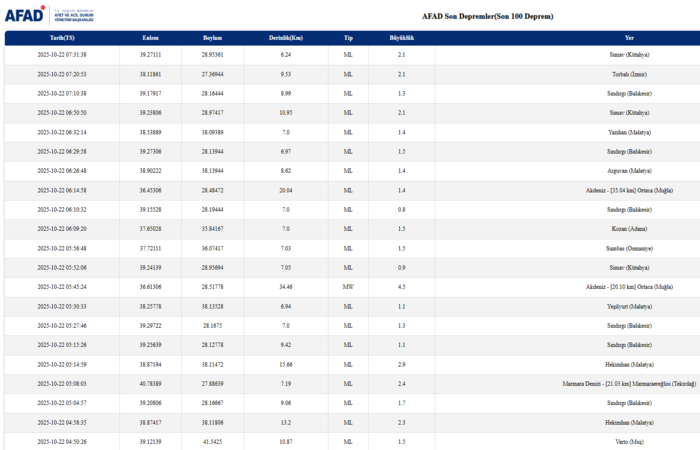Click the Sumbas (Osmaniye) location cell
The image size is (700, 450).
click(x=628, y=247)
